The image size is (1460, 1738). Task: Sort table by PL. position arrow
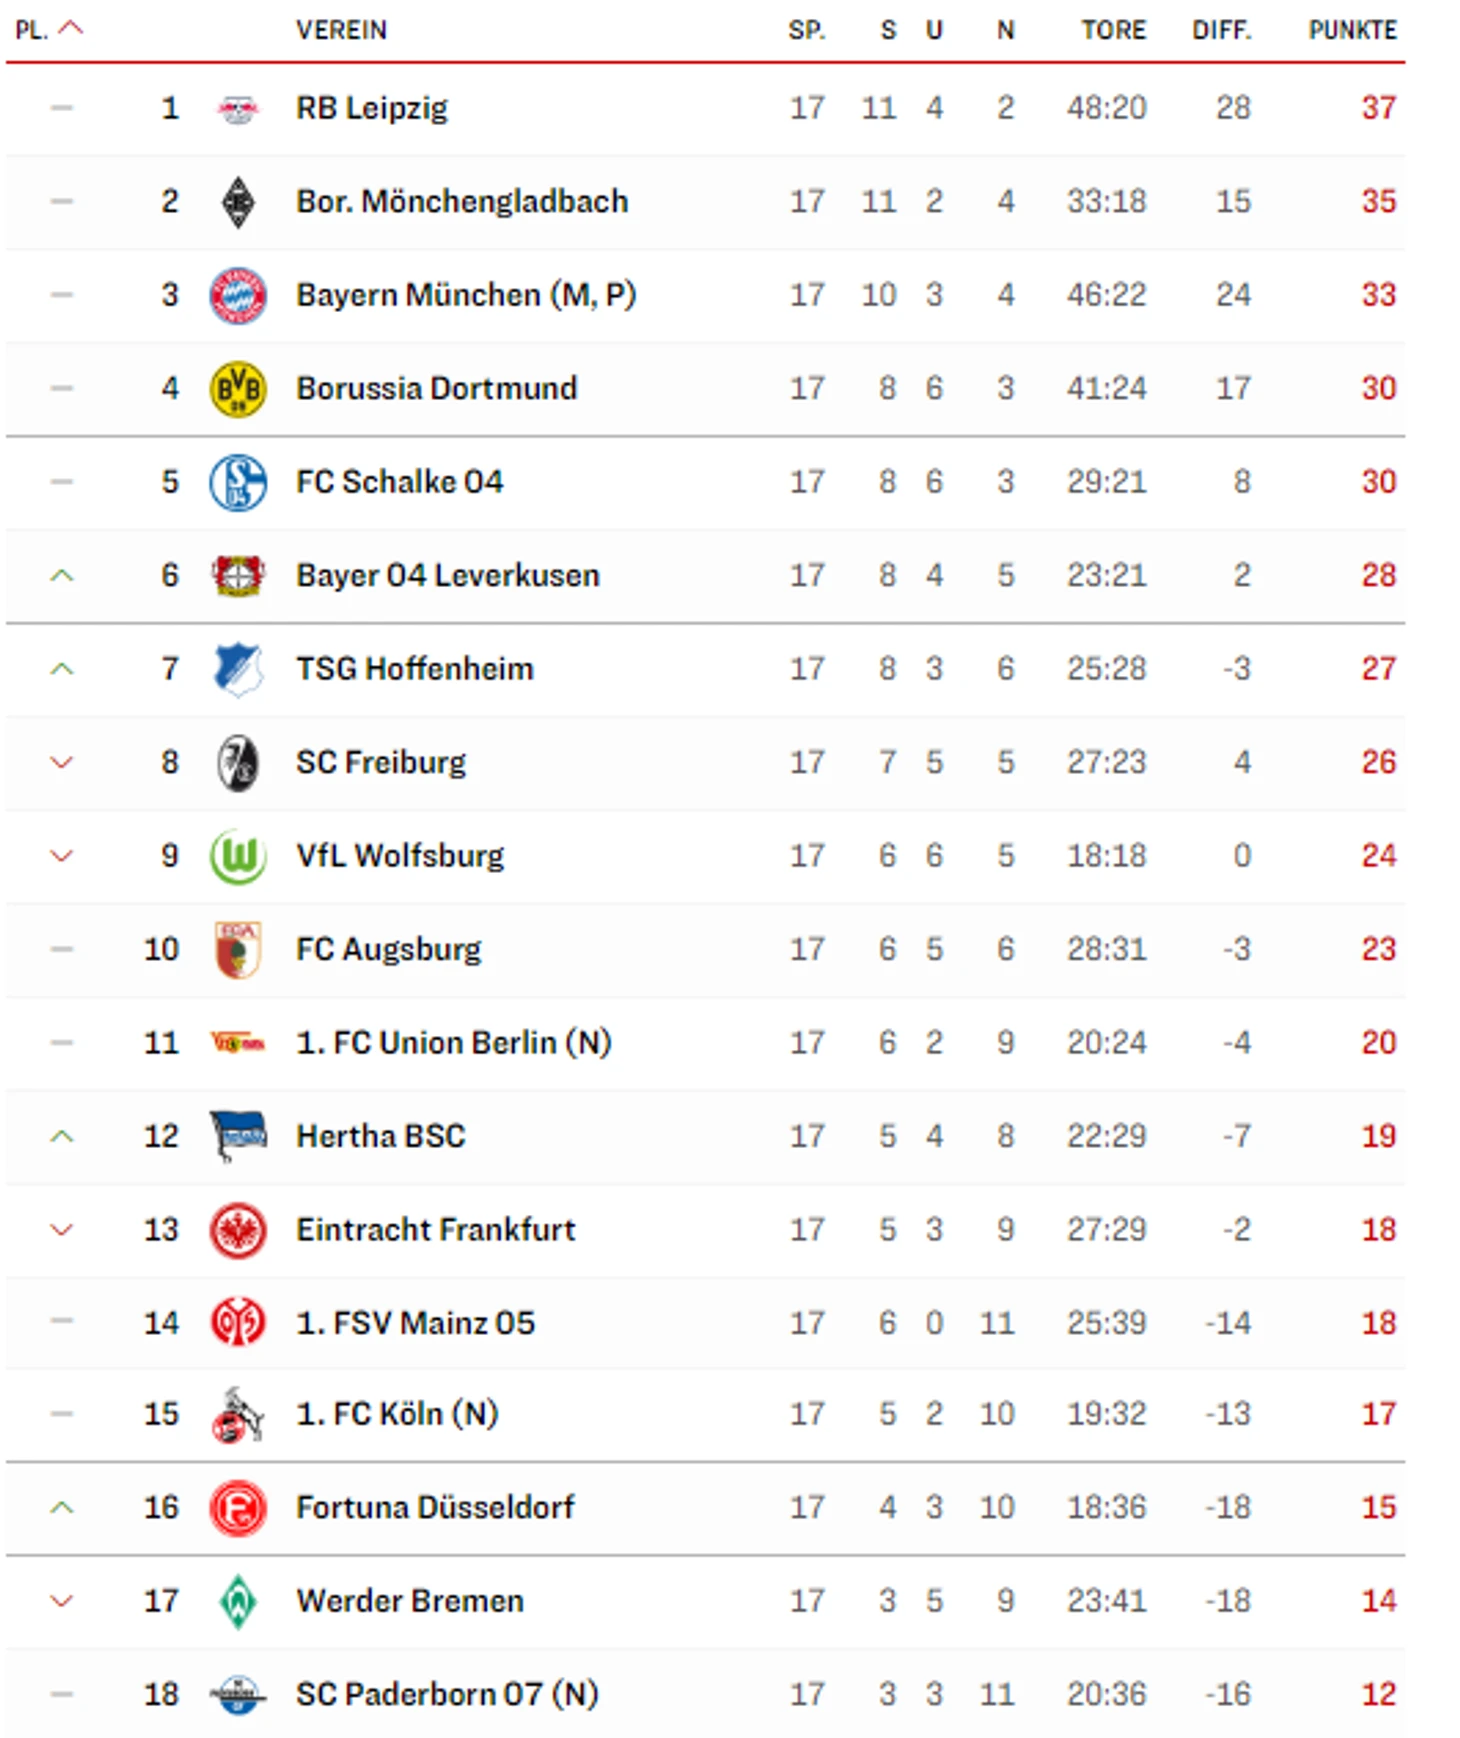71,29
